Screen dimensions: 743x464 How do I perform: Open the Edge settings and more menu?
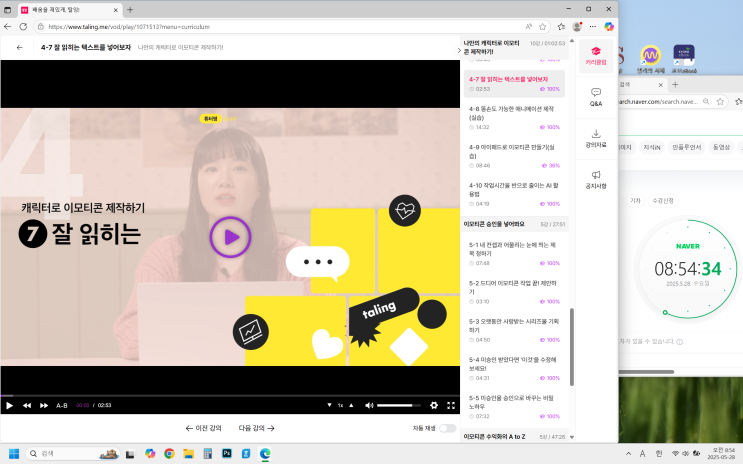(593, 27)
